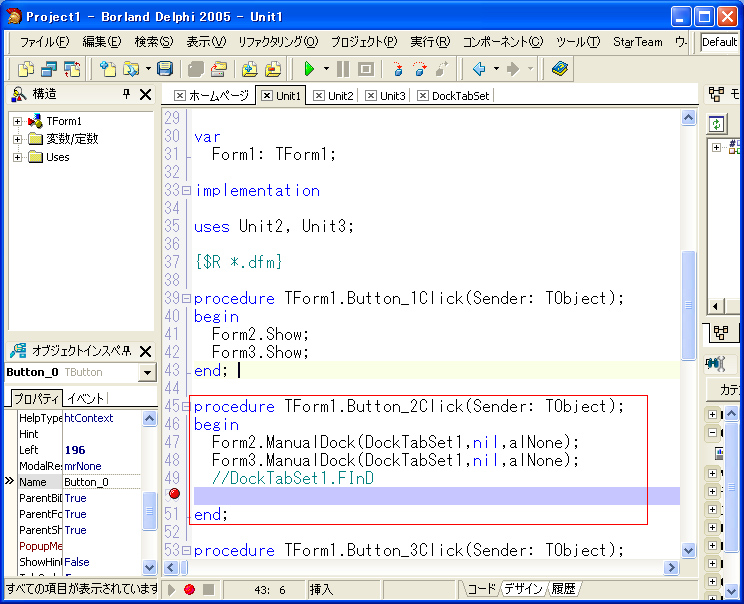744x604 pixels.
Task: Open the 実行(R) menu
Action: click(430, 42)
